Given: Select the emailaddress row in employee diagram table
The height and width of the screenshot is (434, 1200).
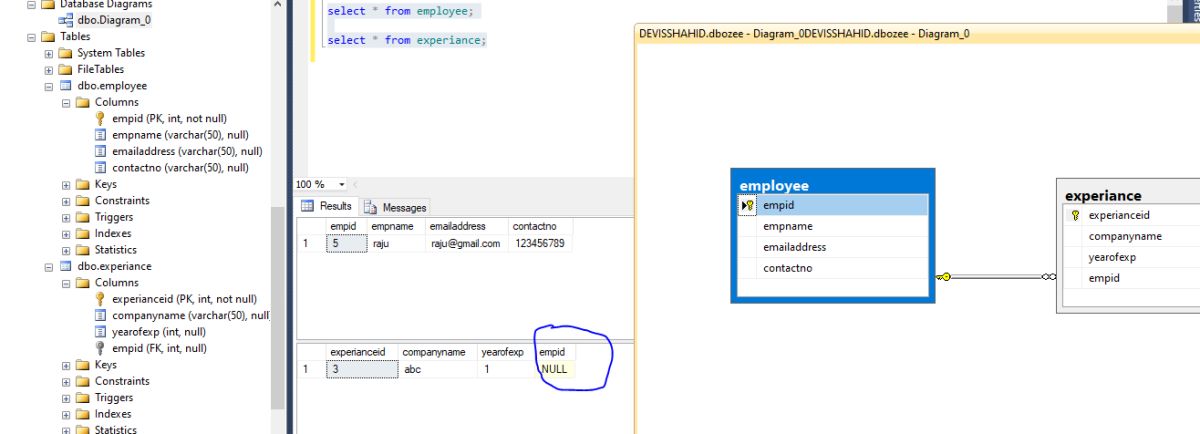Looking at the screenshot, I should 833,247.
